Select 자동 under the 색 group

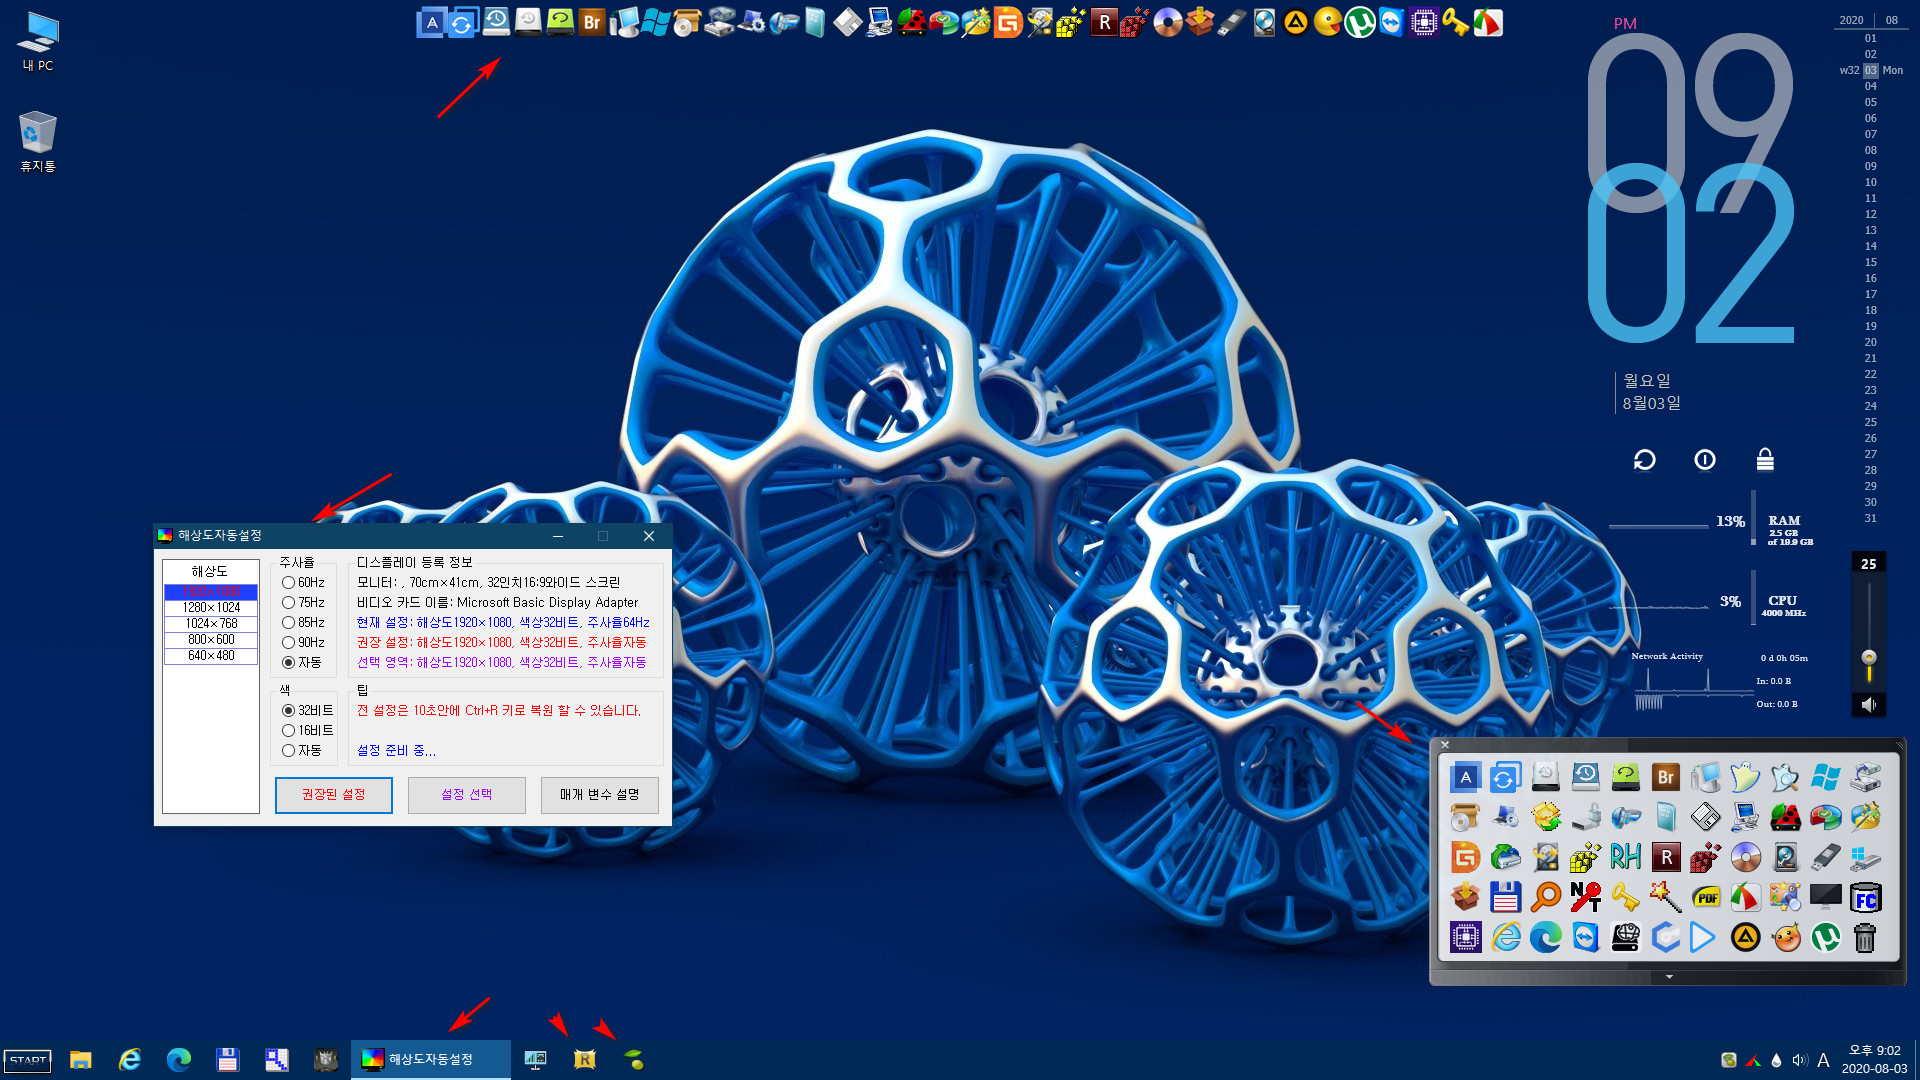pyautogui.click(x=302, y=750)
